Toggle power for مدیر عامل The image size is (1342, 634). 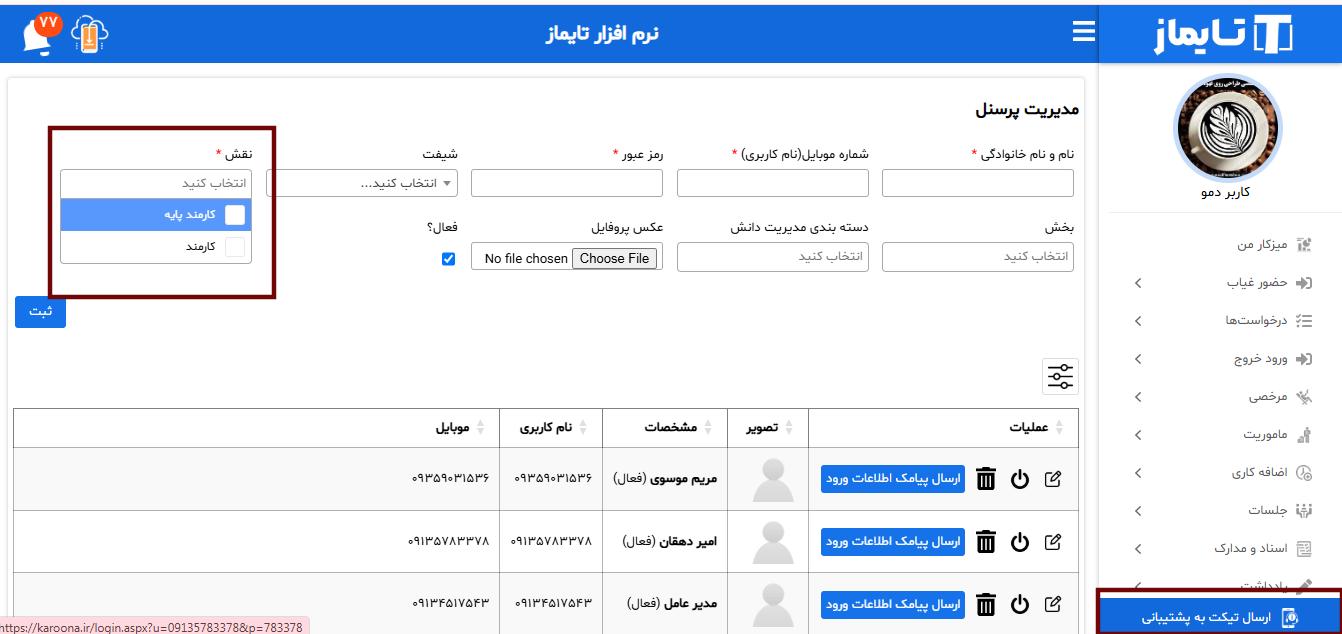click(1019, 604)
